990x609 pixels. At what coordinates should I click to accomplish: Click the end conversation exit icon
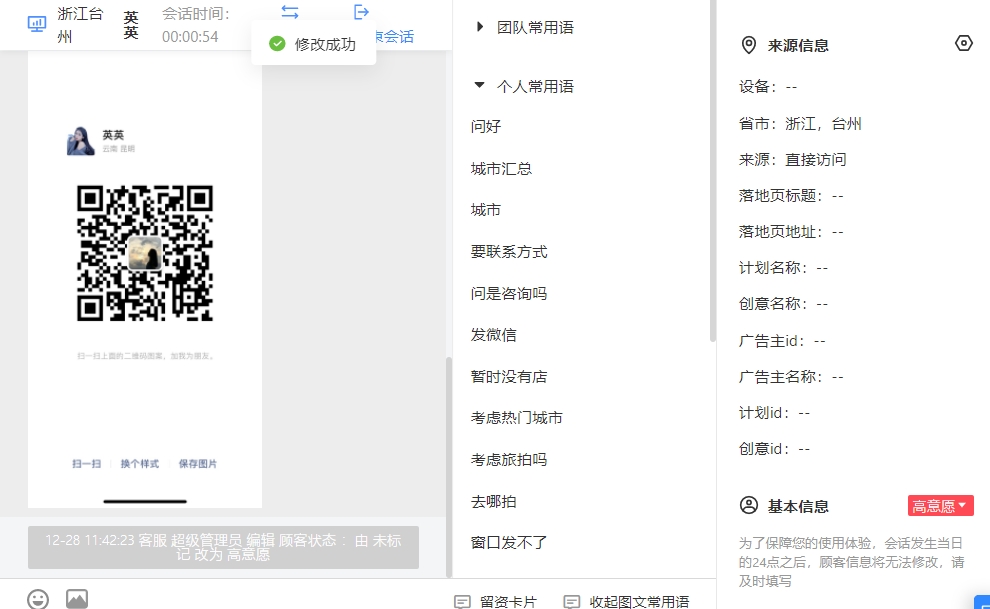[x=361, y=12]
